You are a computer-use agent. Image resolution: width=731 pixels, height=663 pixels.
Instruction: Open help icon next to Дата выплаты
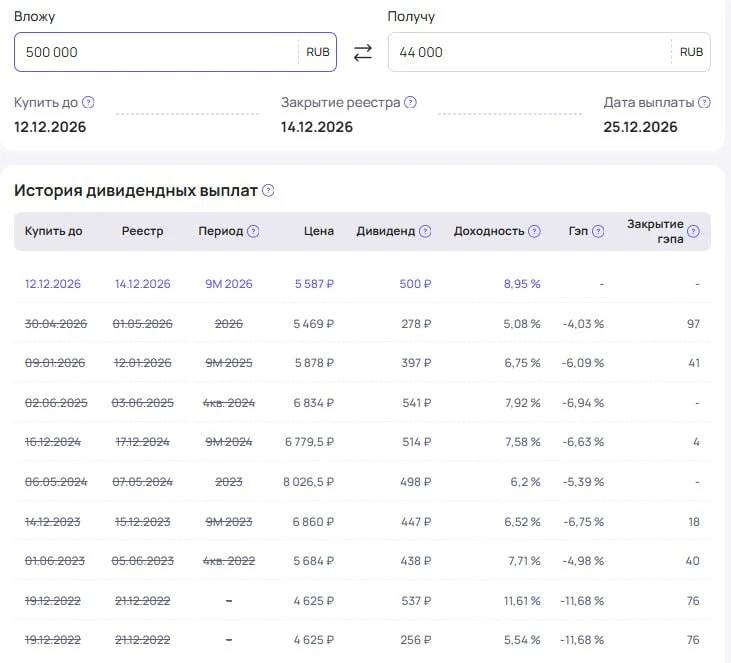[704, 102]
